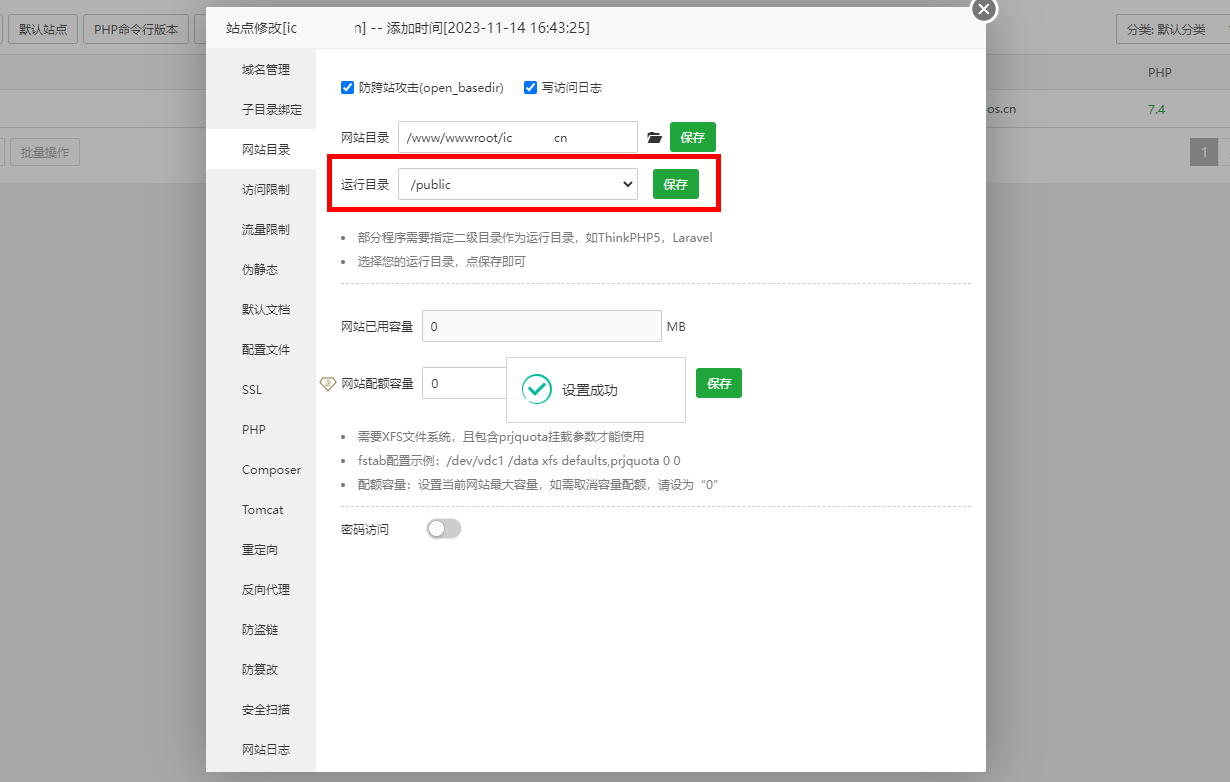
Task: Toggle the 防跨站攻击(open_basedir) checkbox
Action: (x=348, y=88)
